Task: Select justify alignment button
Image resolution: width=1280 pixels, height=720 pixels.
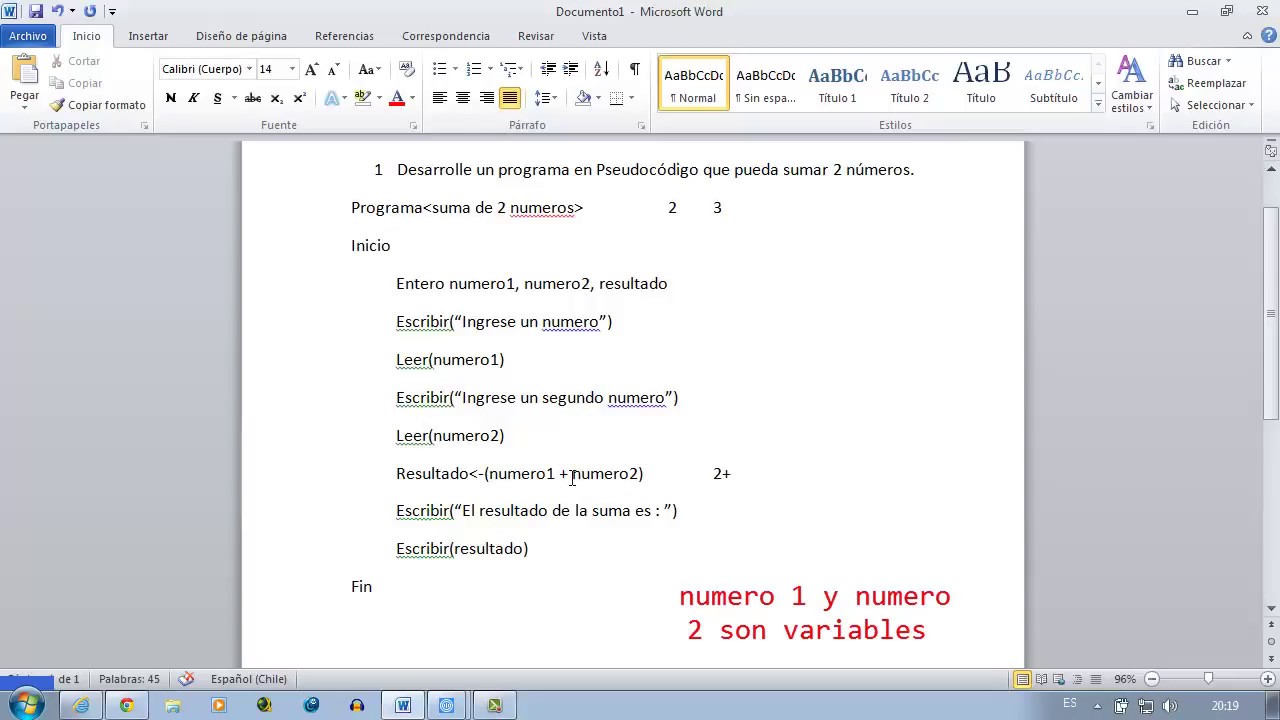Action: click(509, 98)
